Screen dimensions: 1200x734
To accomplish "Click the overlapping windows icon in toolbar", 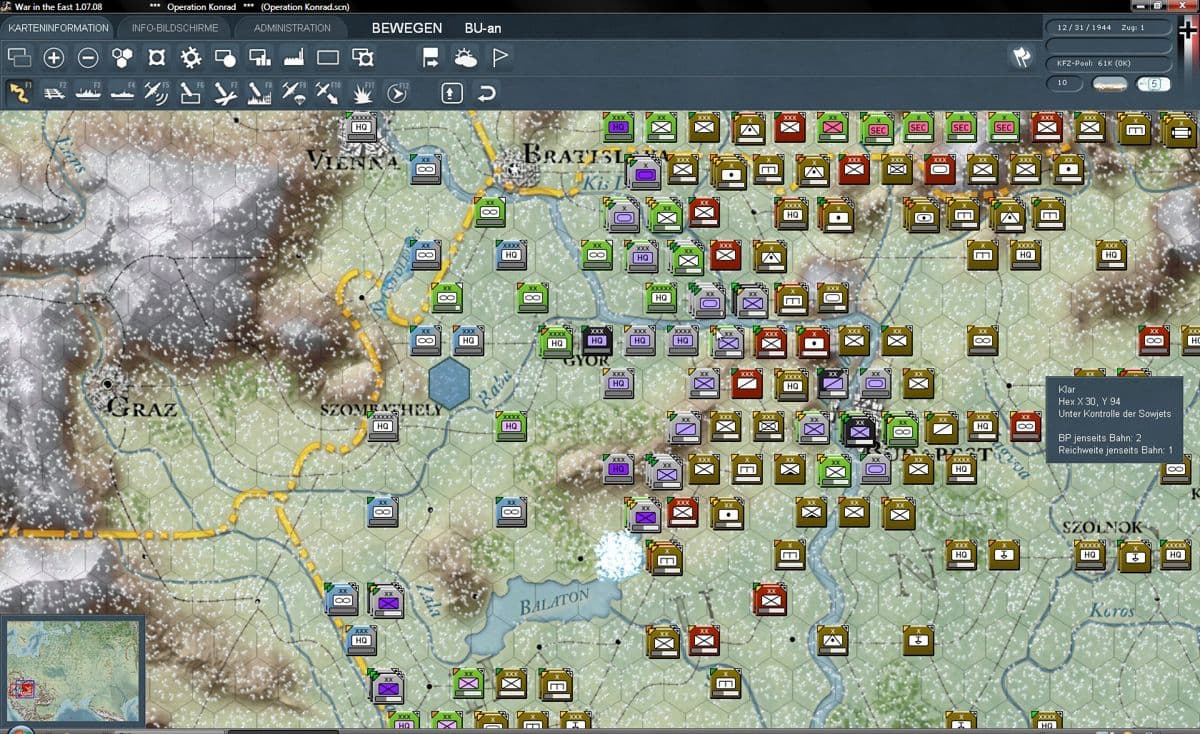I will tap(20, 59).
